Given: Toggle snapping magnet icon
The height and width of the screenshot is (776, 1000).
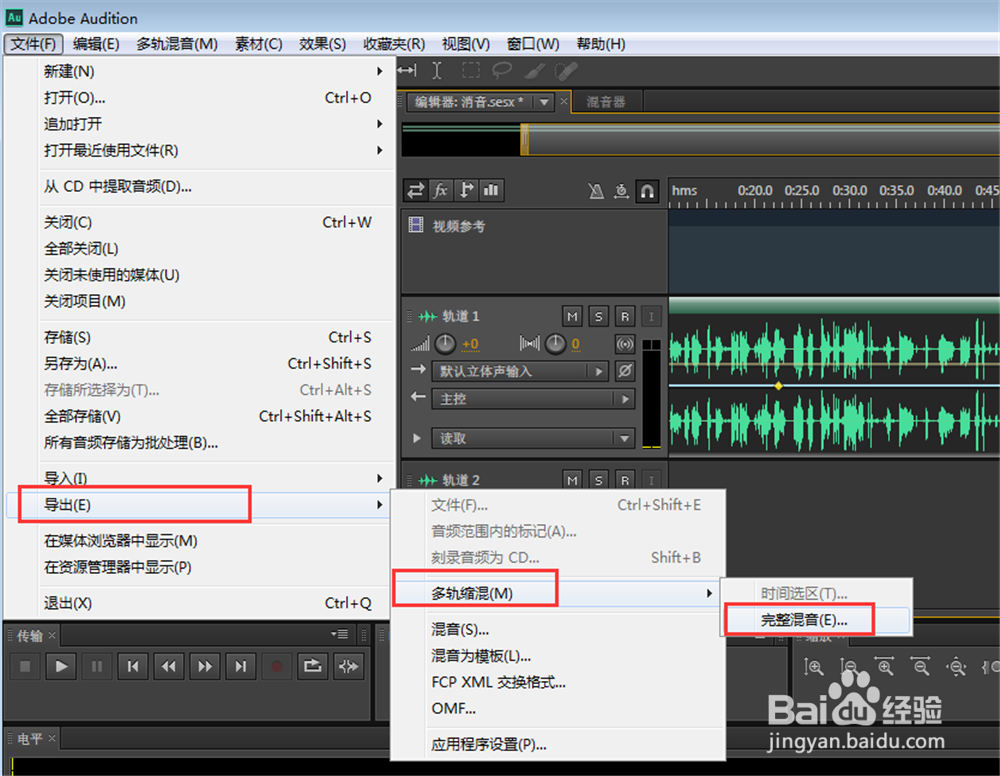Looking at the screenshot, I should [647, 191].
